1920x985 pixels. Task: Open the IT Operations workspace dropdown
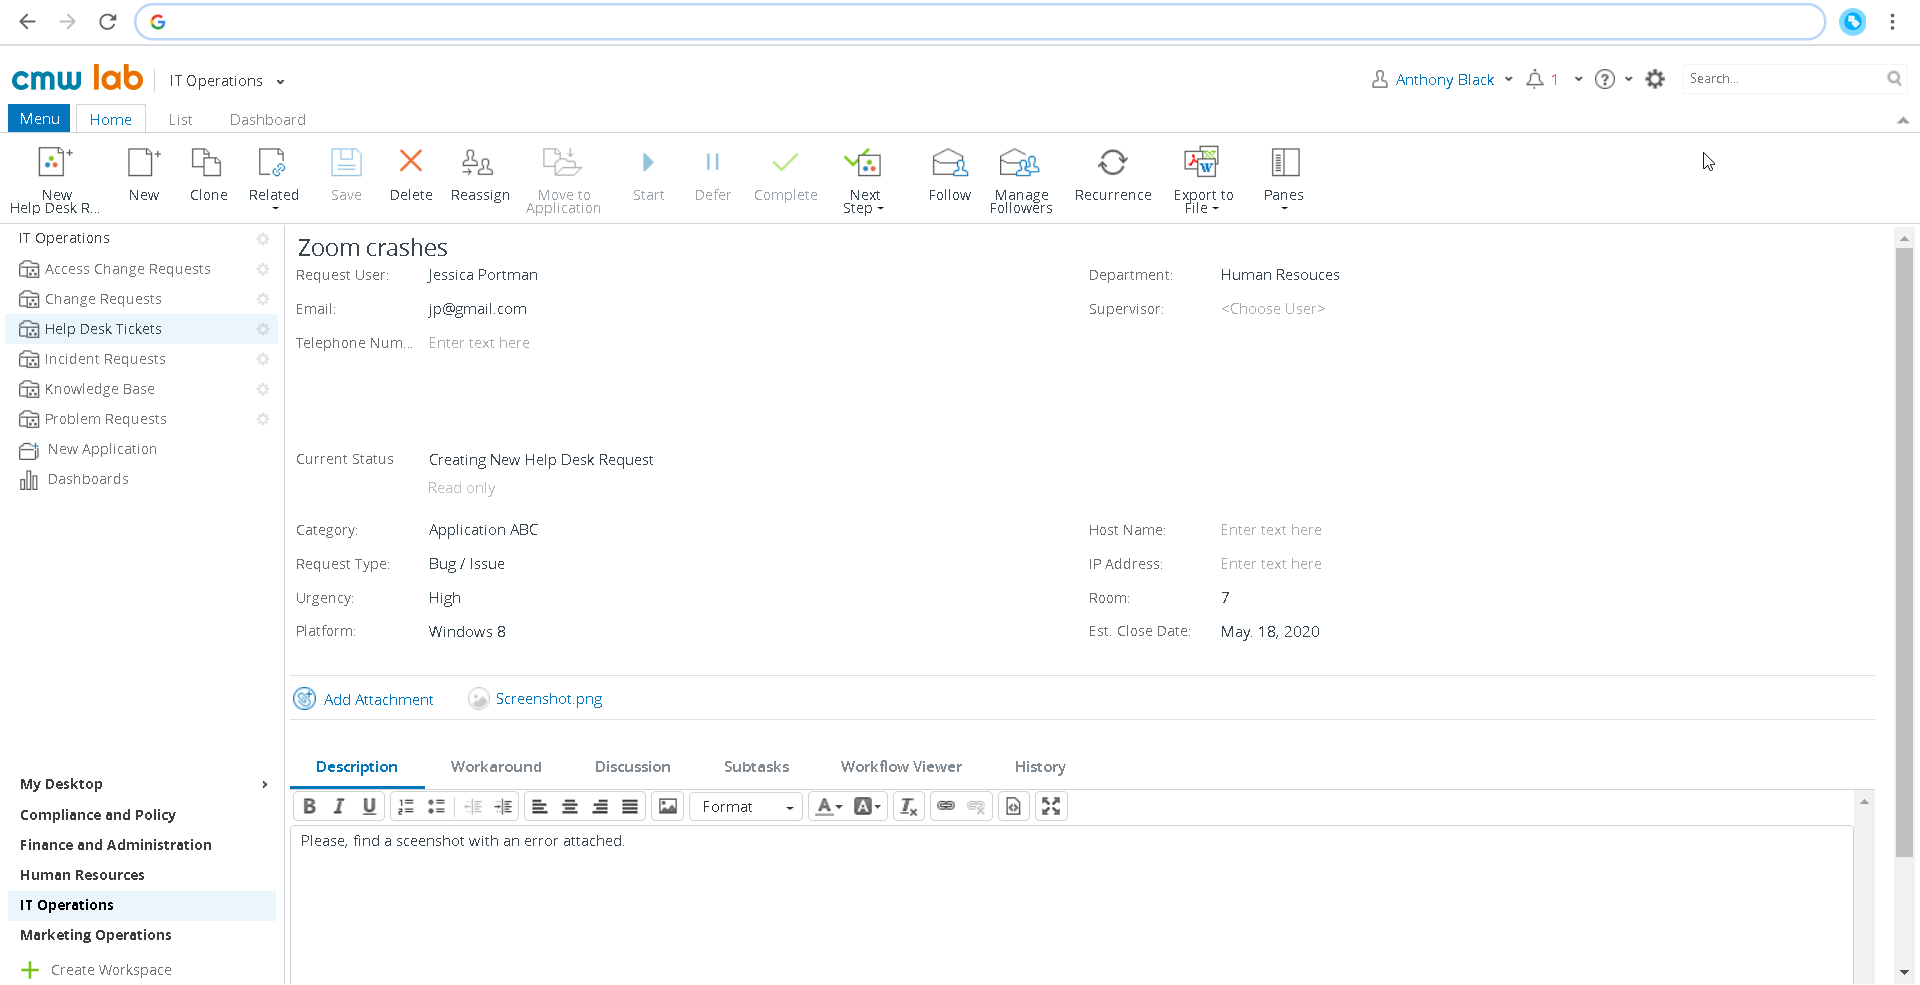(227, 81)
